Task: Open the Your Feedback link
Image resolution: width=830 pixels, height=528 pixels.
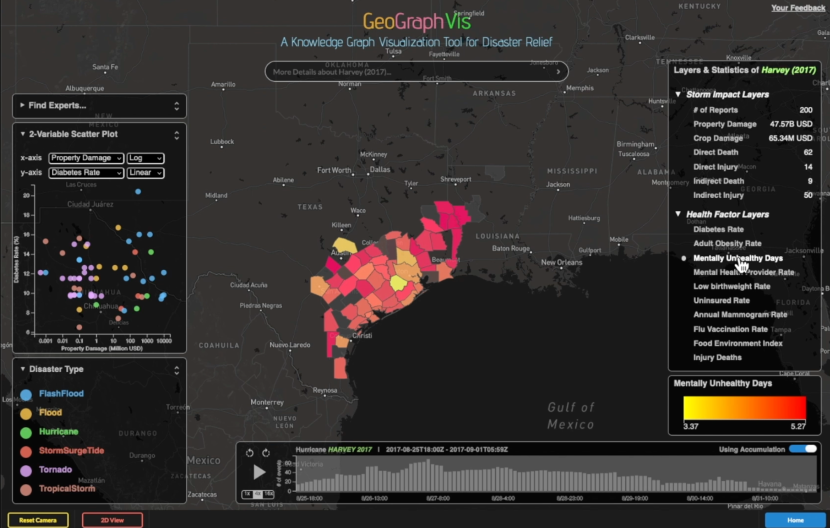Action: point(798,7)
